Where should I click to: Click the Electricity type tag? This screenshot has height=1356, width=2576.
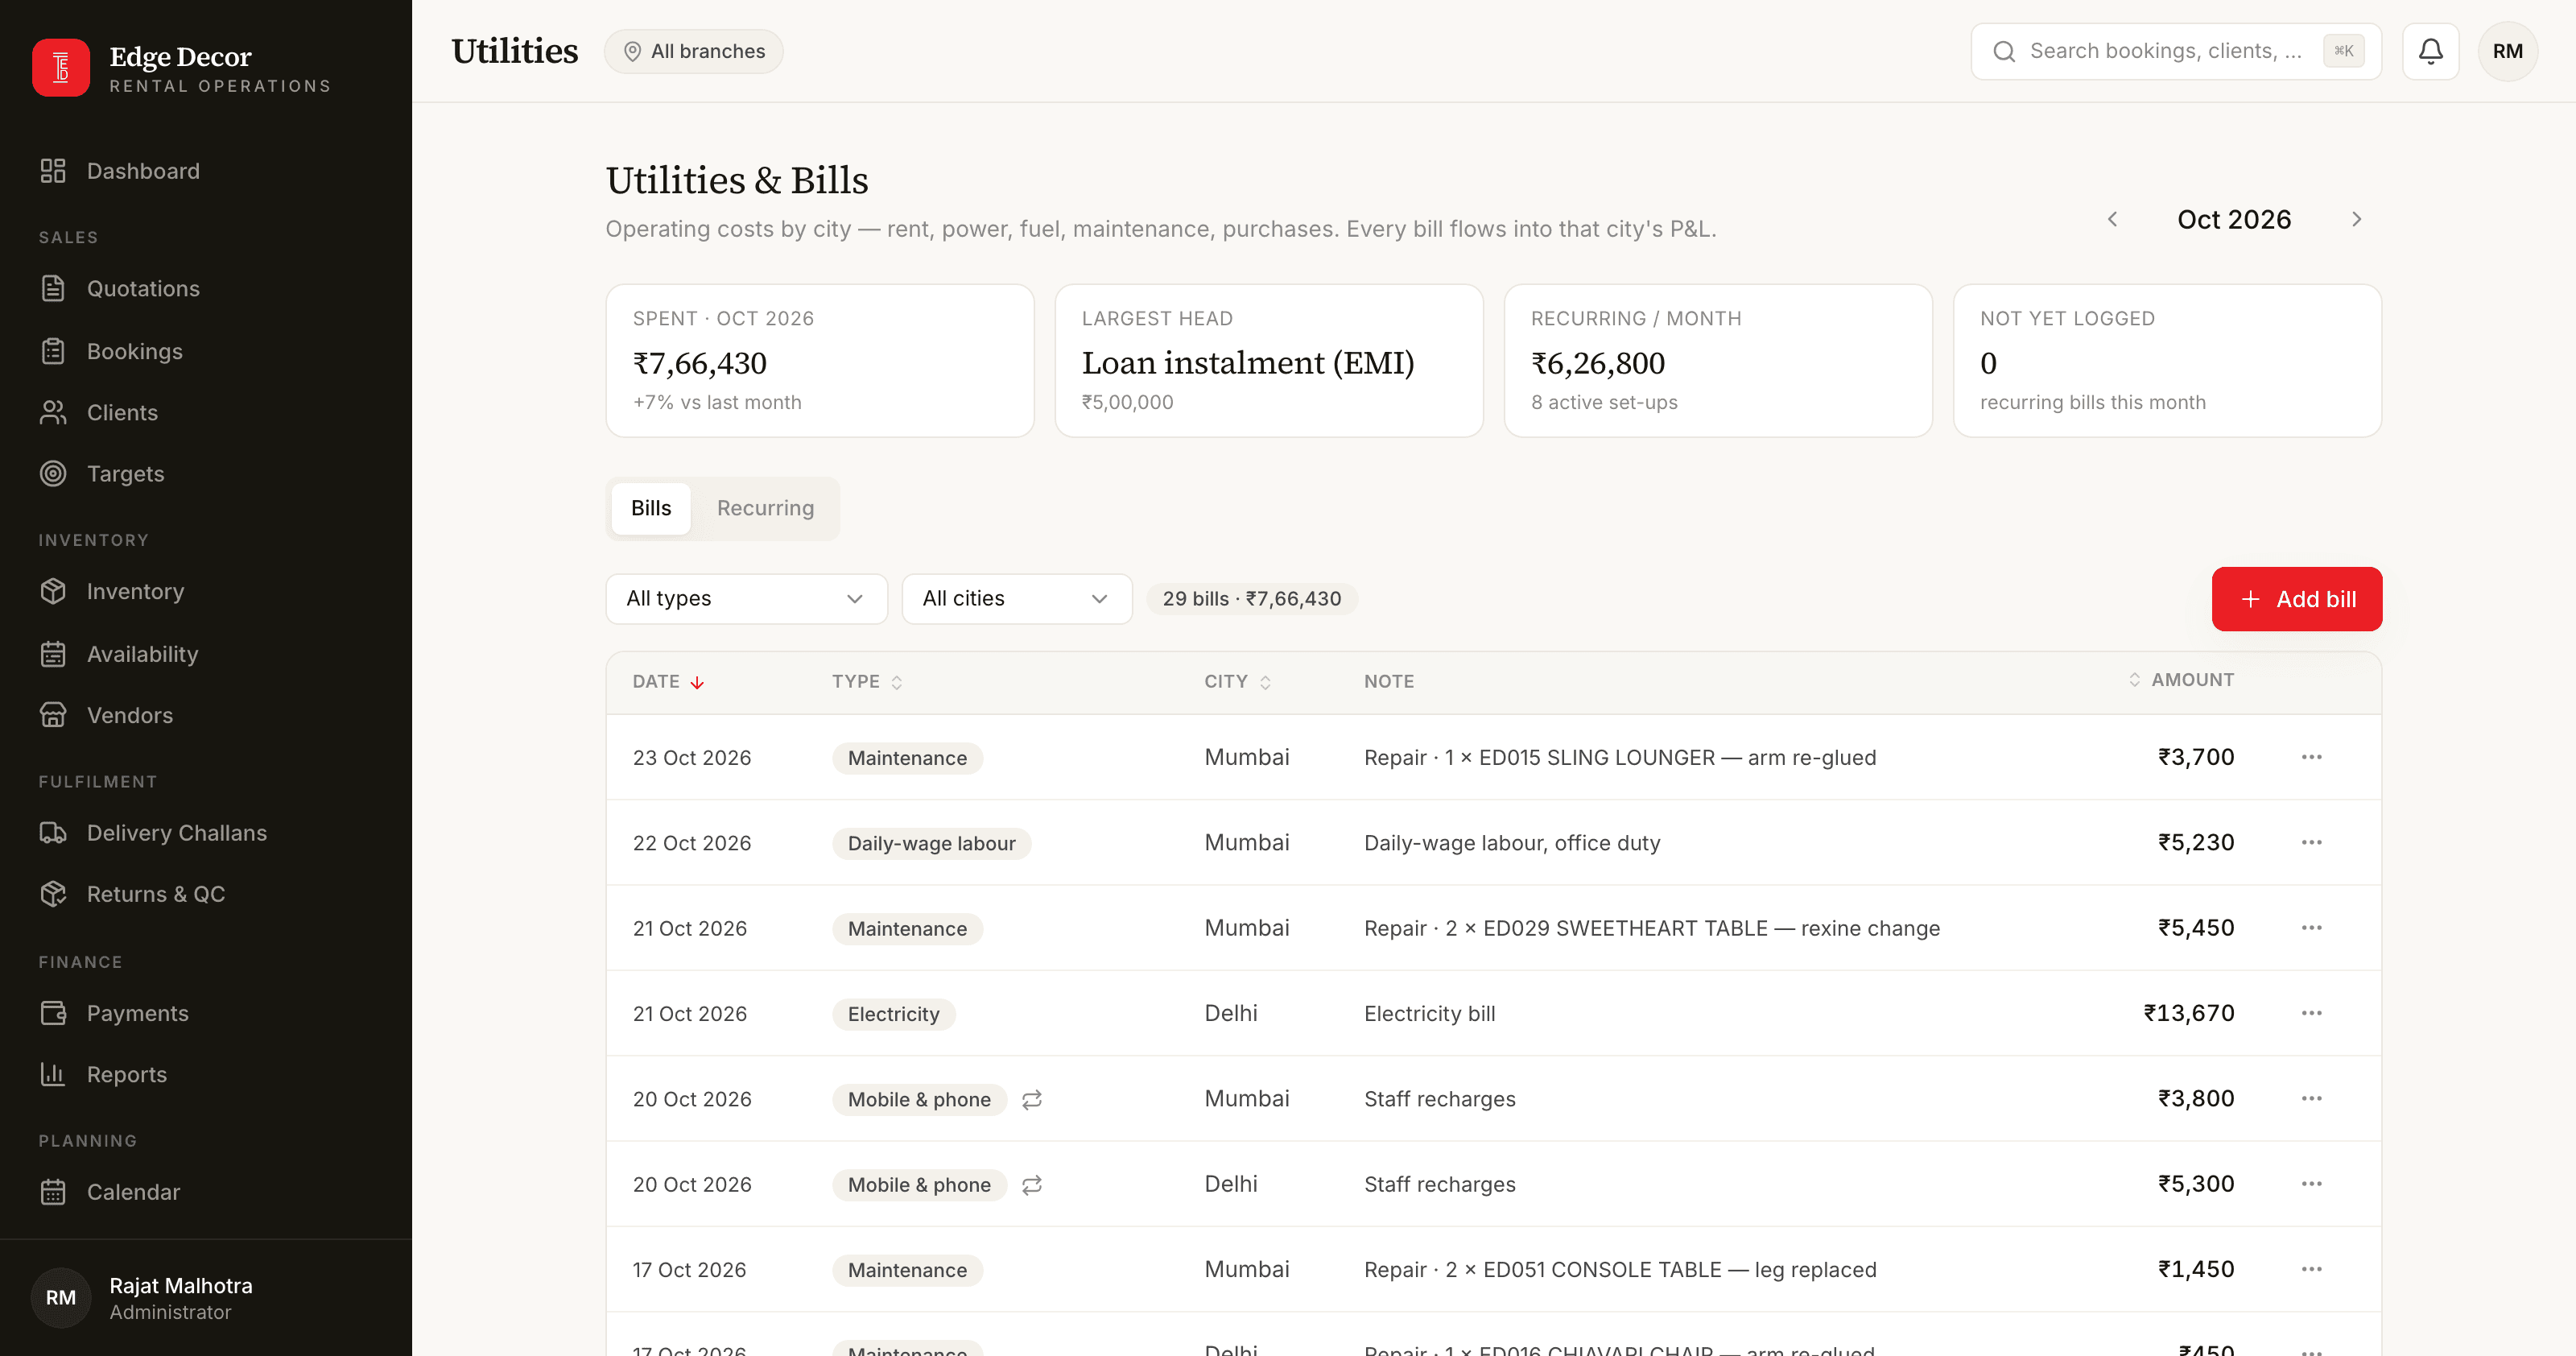[893, 1014]
